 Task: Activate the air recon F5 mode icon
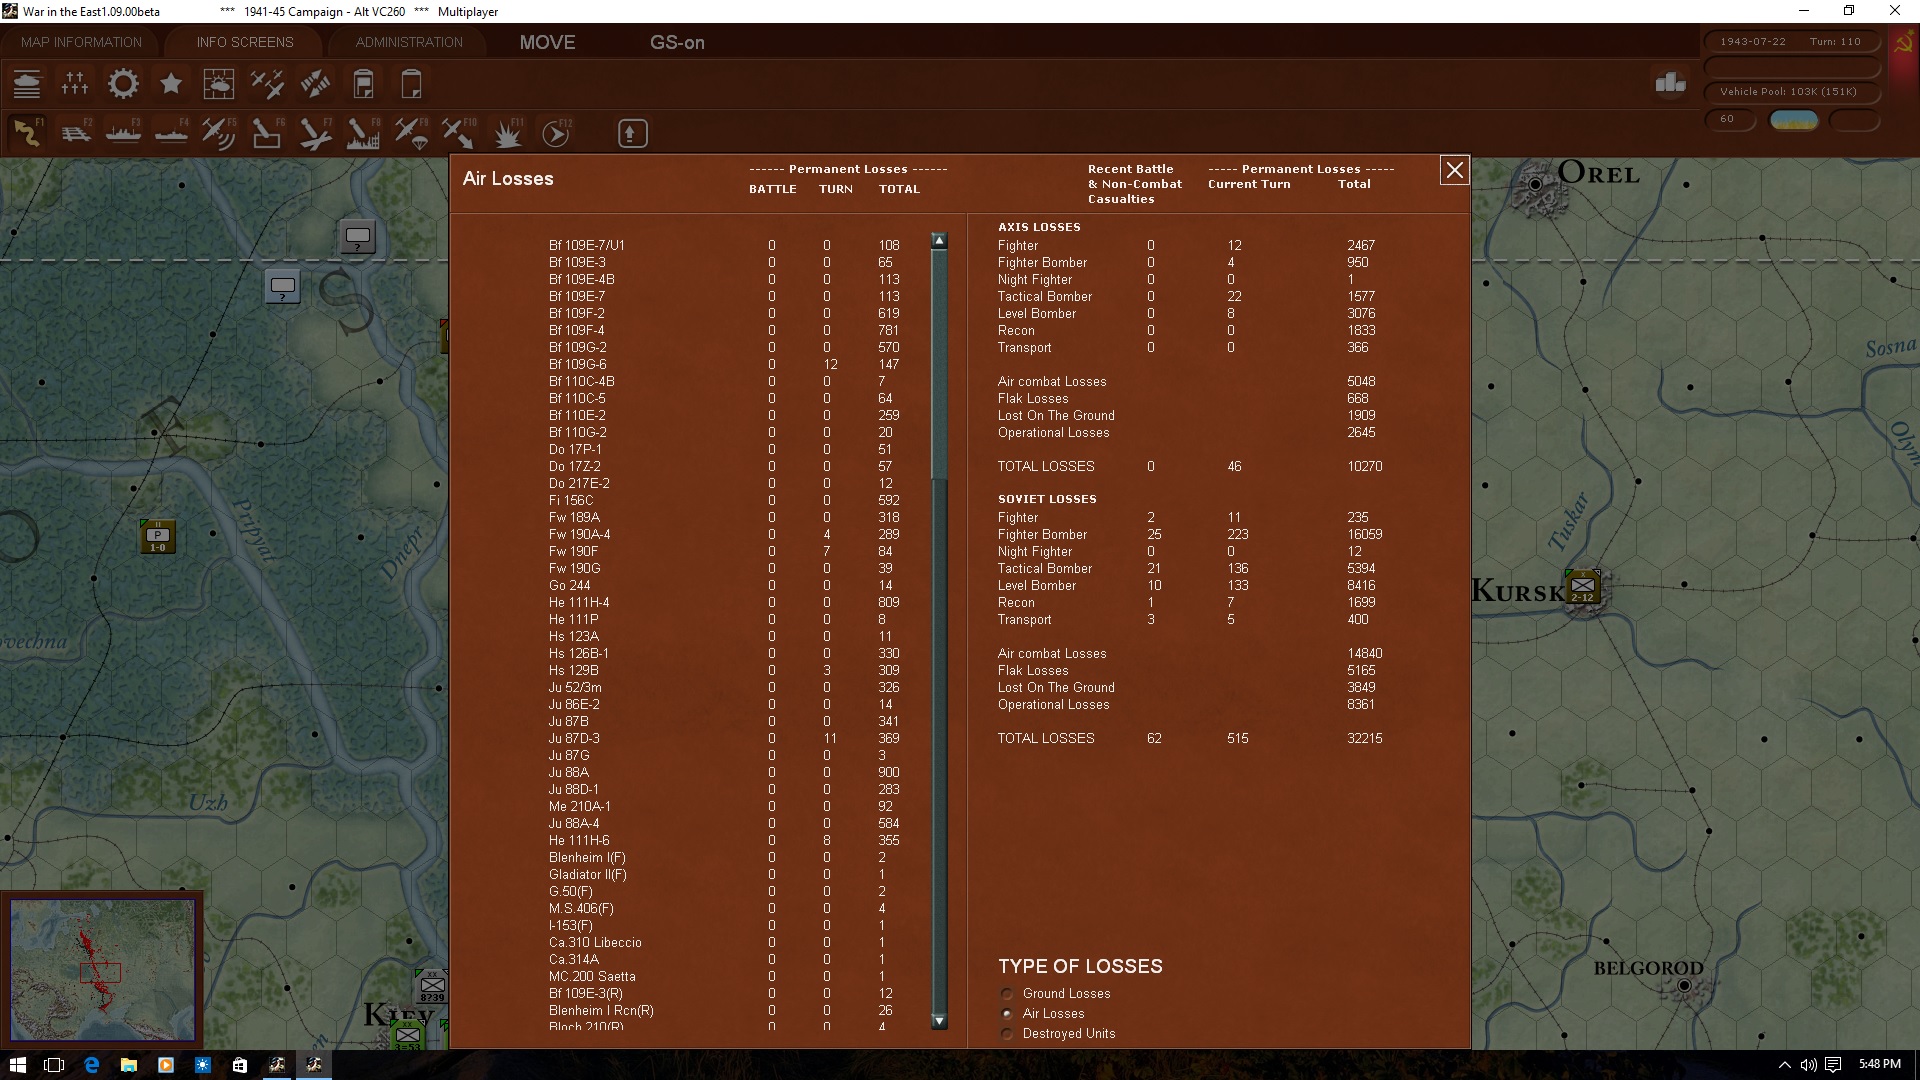(x=218, y=133)
